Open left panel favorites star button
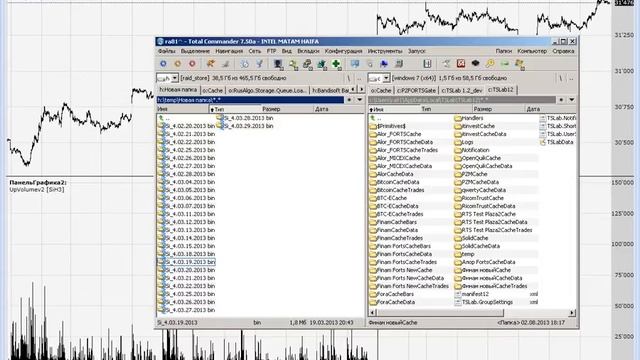 pos(349,100)
